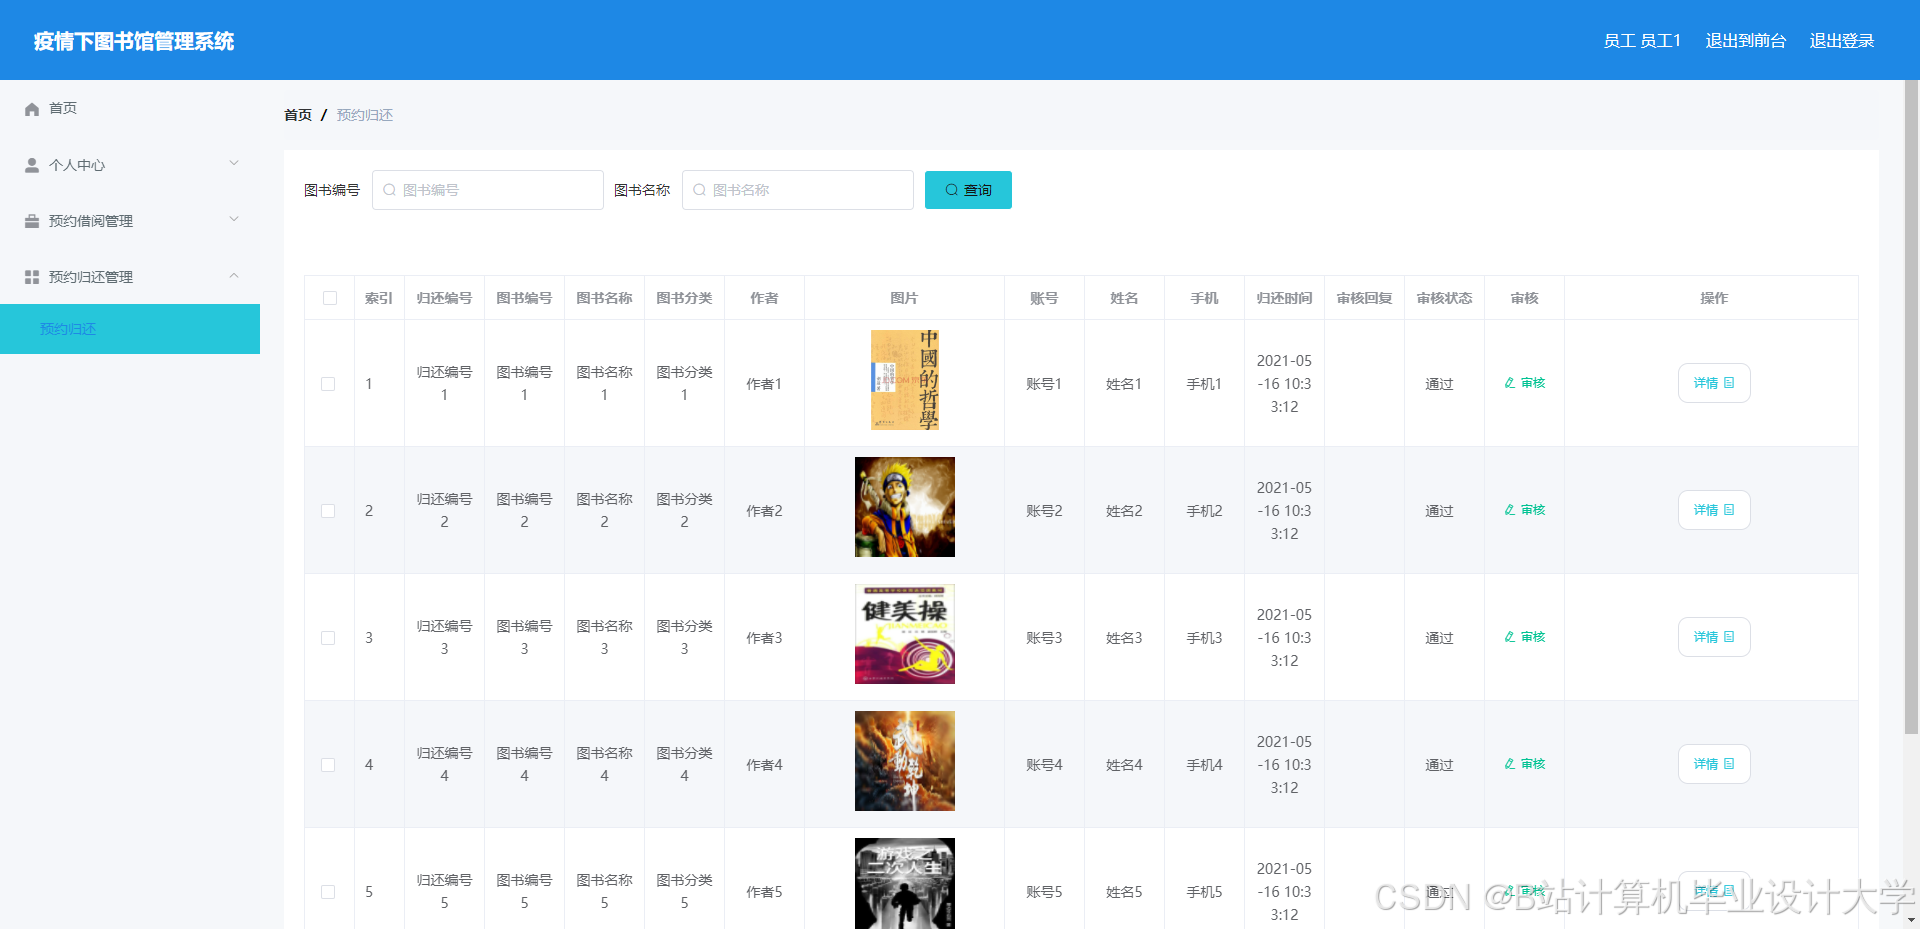Click the grid icon beside 预约归还管理
This screenshot has width=1920, height=929.
point(32,277)
